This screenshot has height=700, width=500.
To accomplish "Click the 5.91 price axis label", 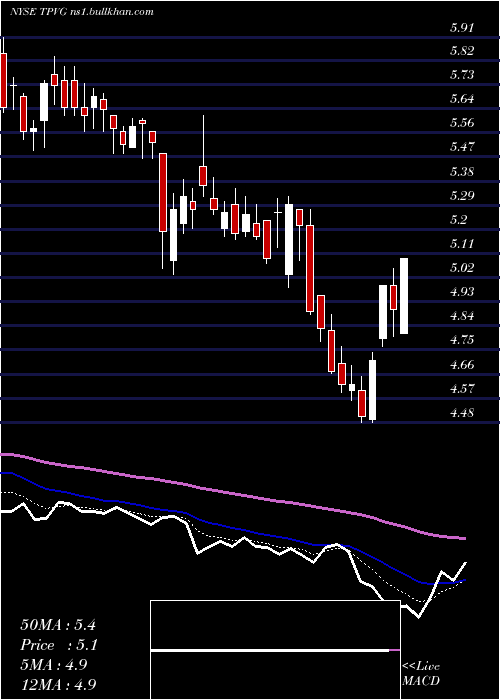I will tap(461, 28).
